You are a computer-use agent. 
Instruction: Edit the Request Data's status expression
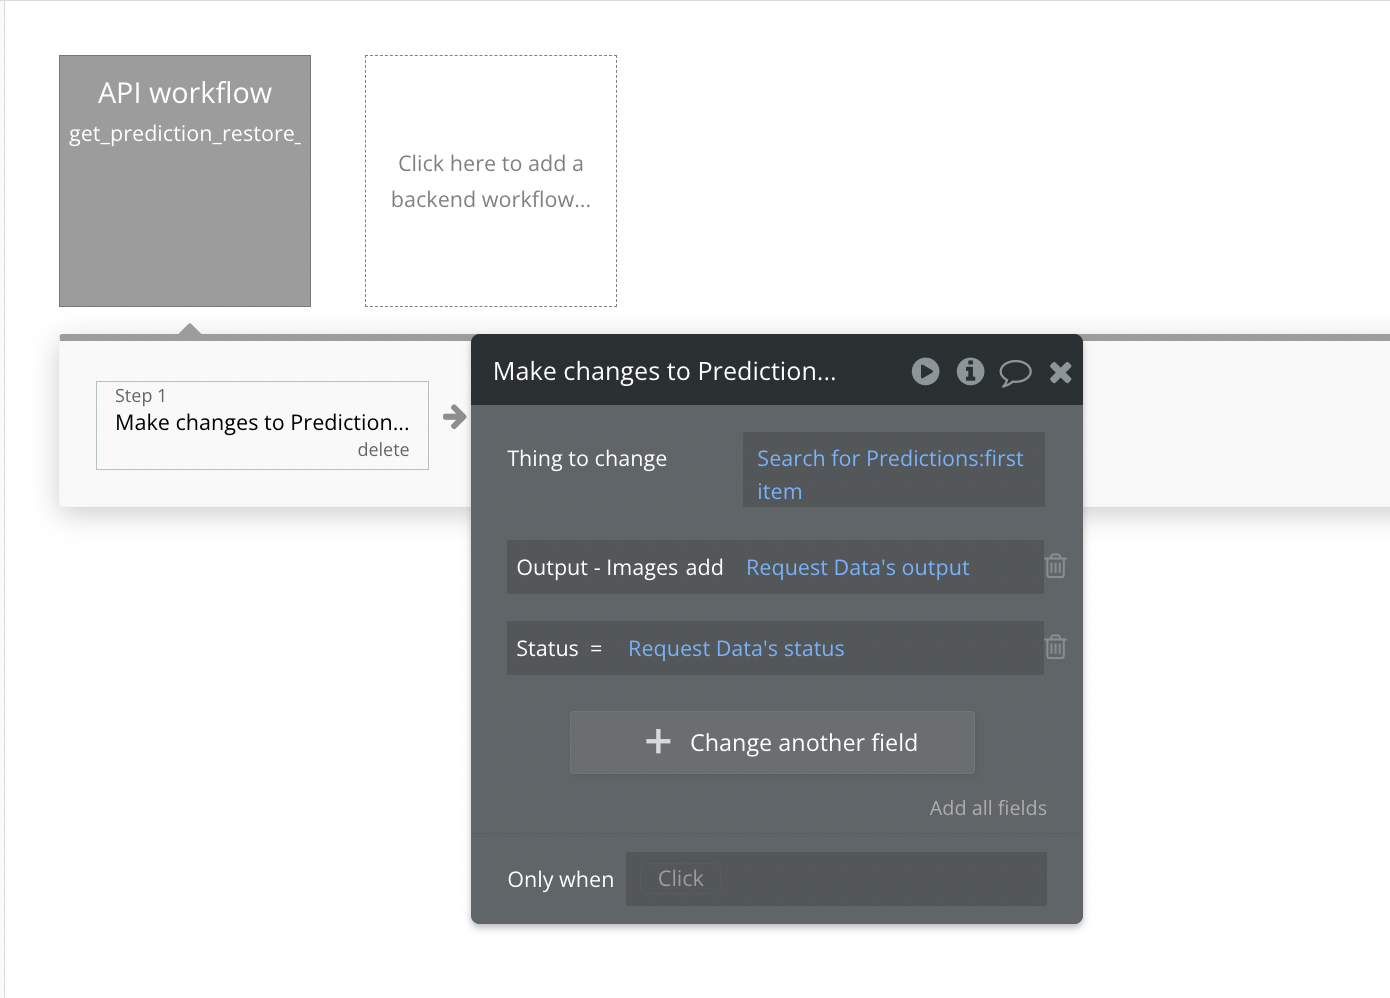click(736, 649)
